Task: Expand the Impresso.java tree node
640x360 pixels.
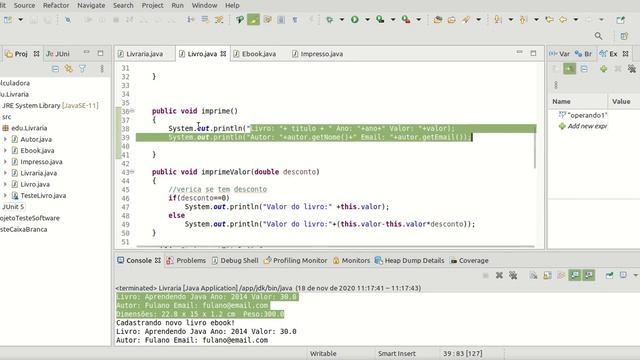Action: click(x=5, y=162)
